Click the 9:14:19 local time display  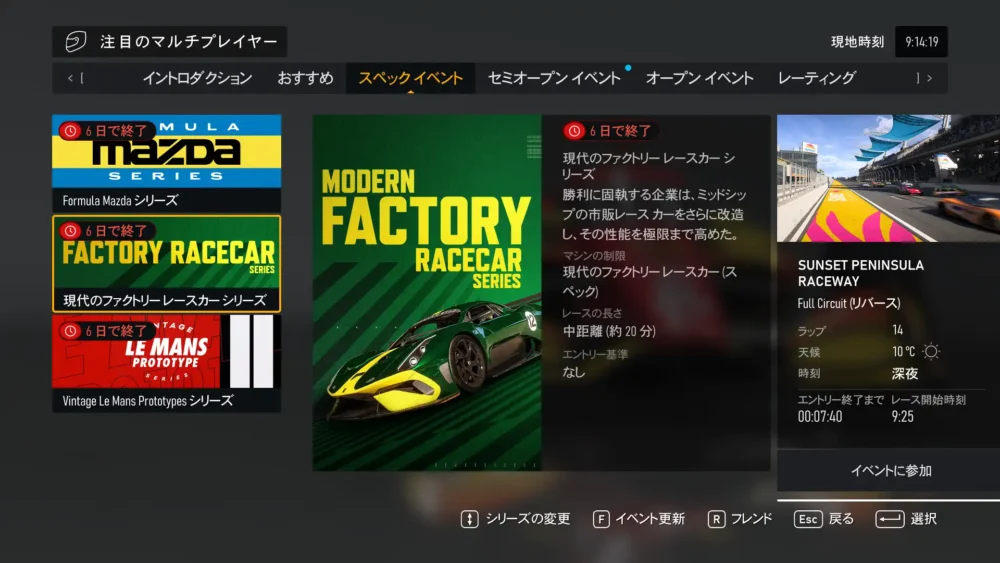pos(922,42)
